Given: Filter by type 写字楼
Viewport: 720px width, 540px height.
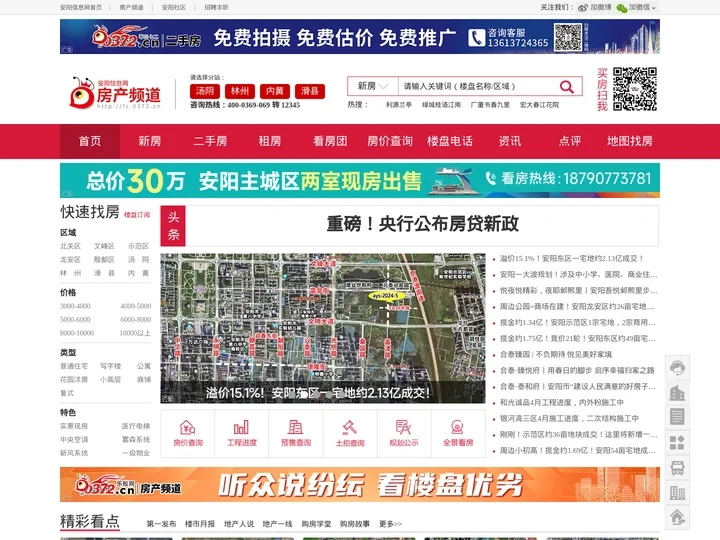Looking at the screenshot, I should (x=111, y=366).
